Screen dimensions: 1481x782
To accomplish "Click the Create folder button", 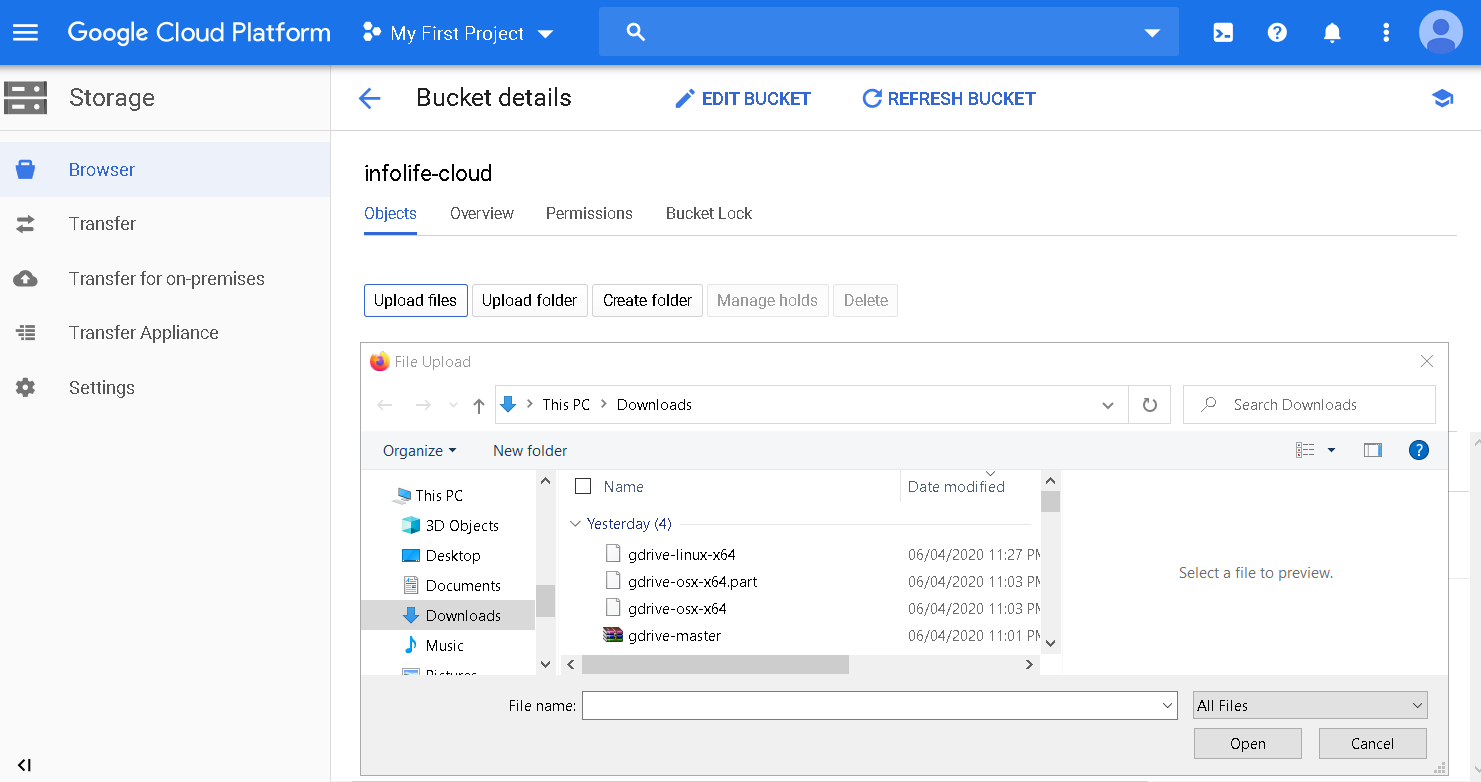I will (x=647, y=300).
